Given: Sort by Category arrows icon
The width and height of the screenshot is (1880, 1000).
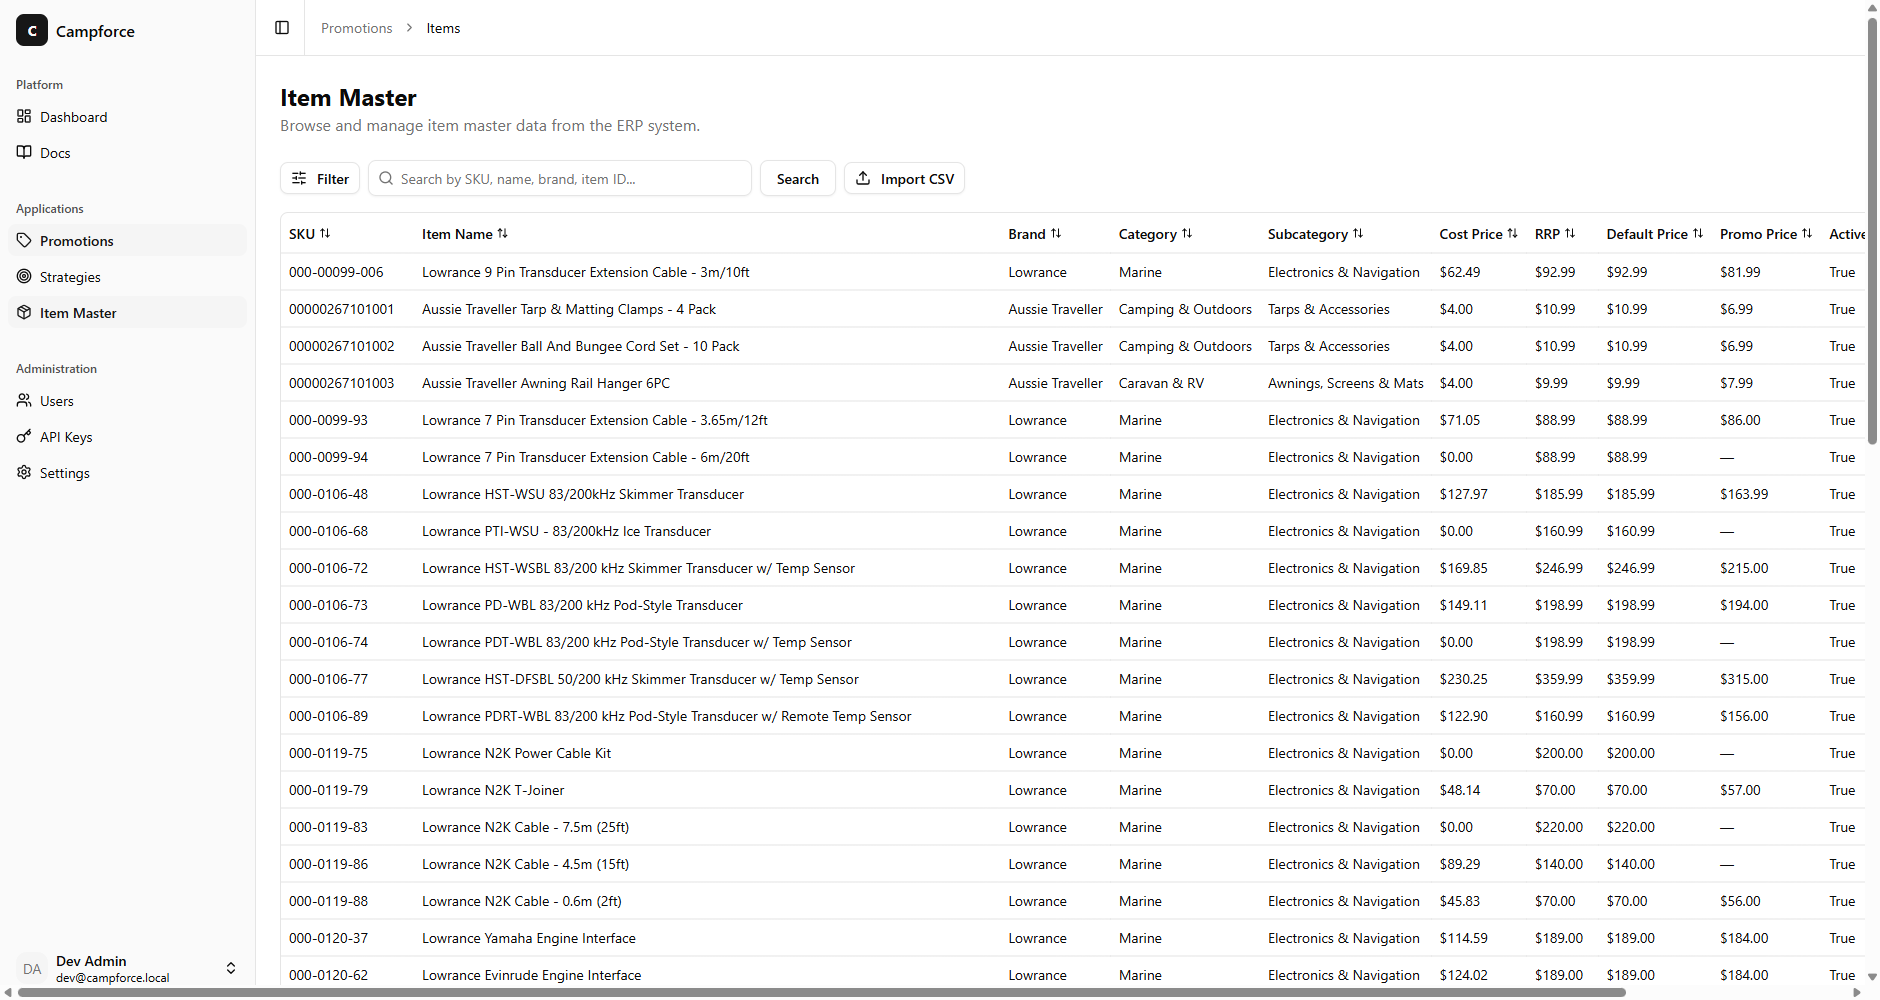Looking at the screenshot, I should [1187, 234].
